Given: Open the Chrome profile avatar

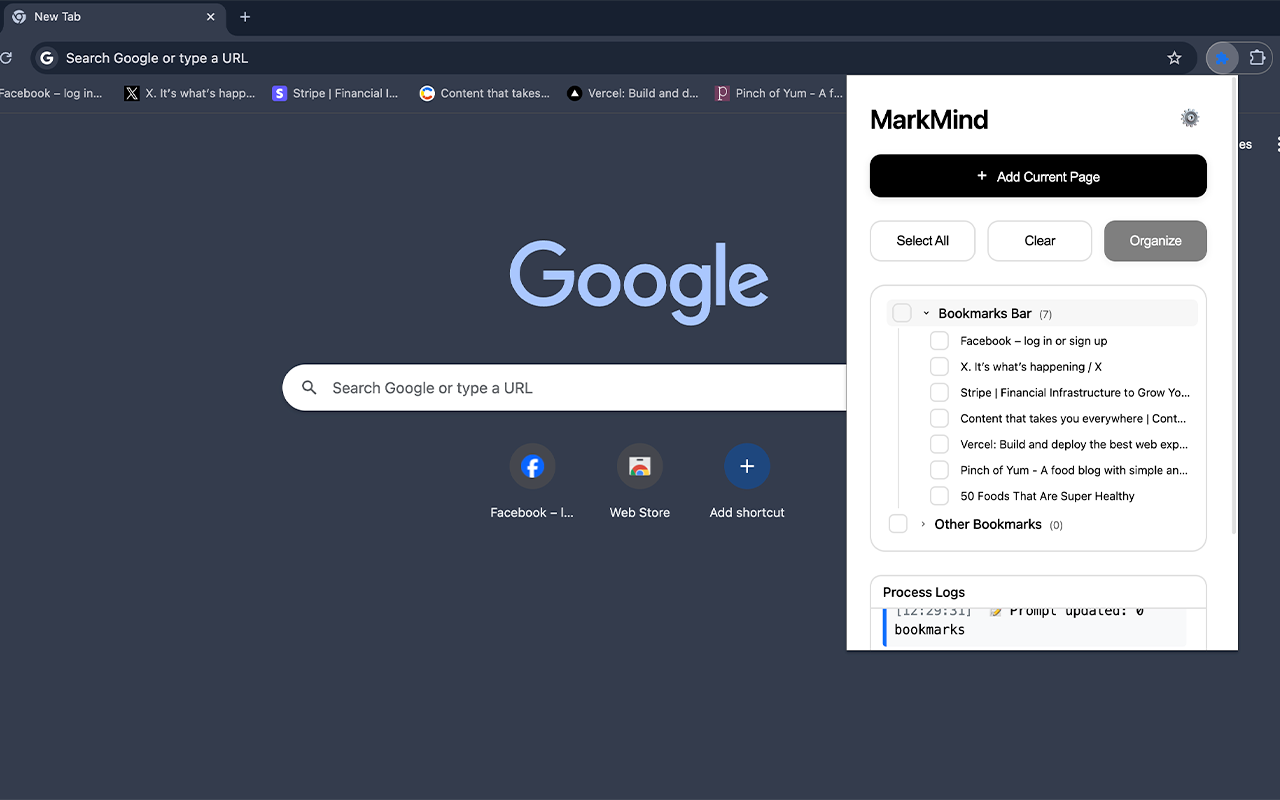Looking at the screenshot, I should 1222,58.
